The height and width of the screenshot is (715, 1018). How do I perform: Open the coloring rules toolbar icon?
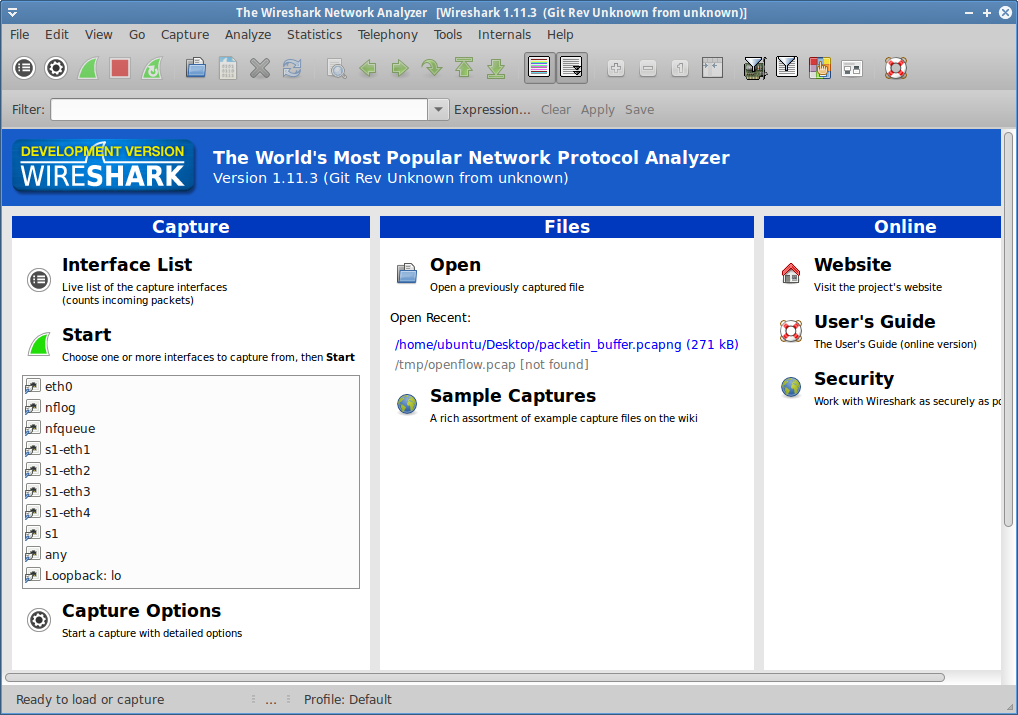819,68
